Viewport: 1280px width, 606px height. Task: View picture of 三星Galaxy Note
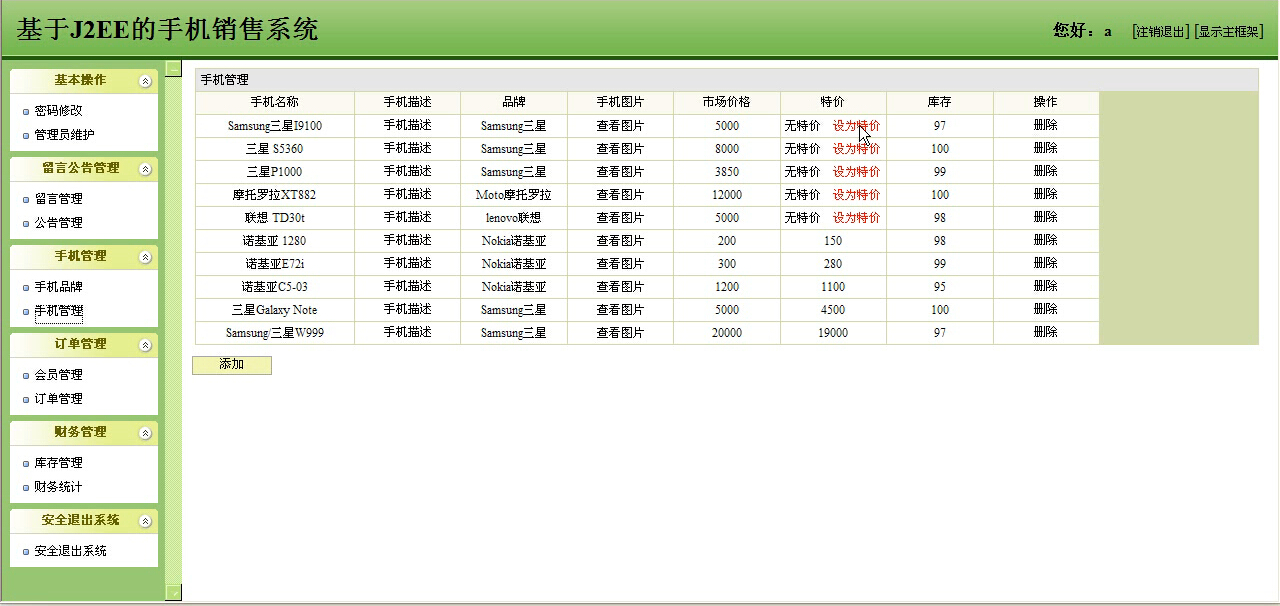pos(620,310)
